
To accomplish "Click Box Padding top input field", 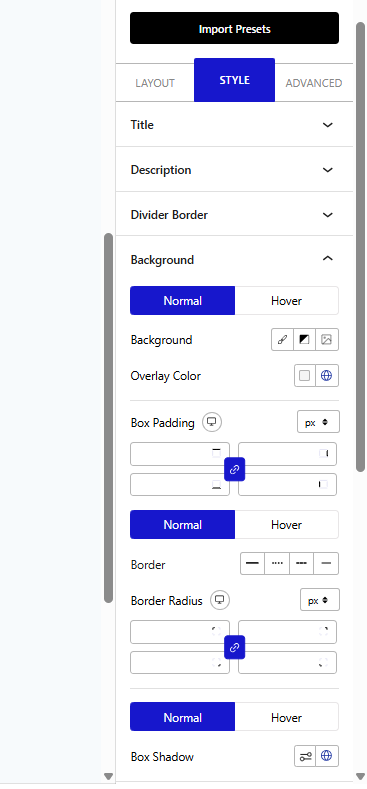I will click(x=180, y=454).
